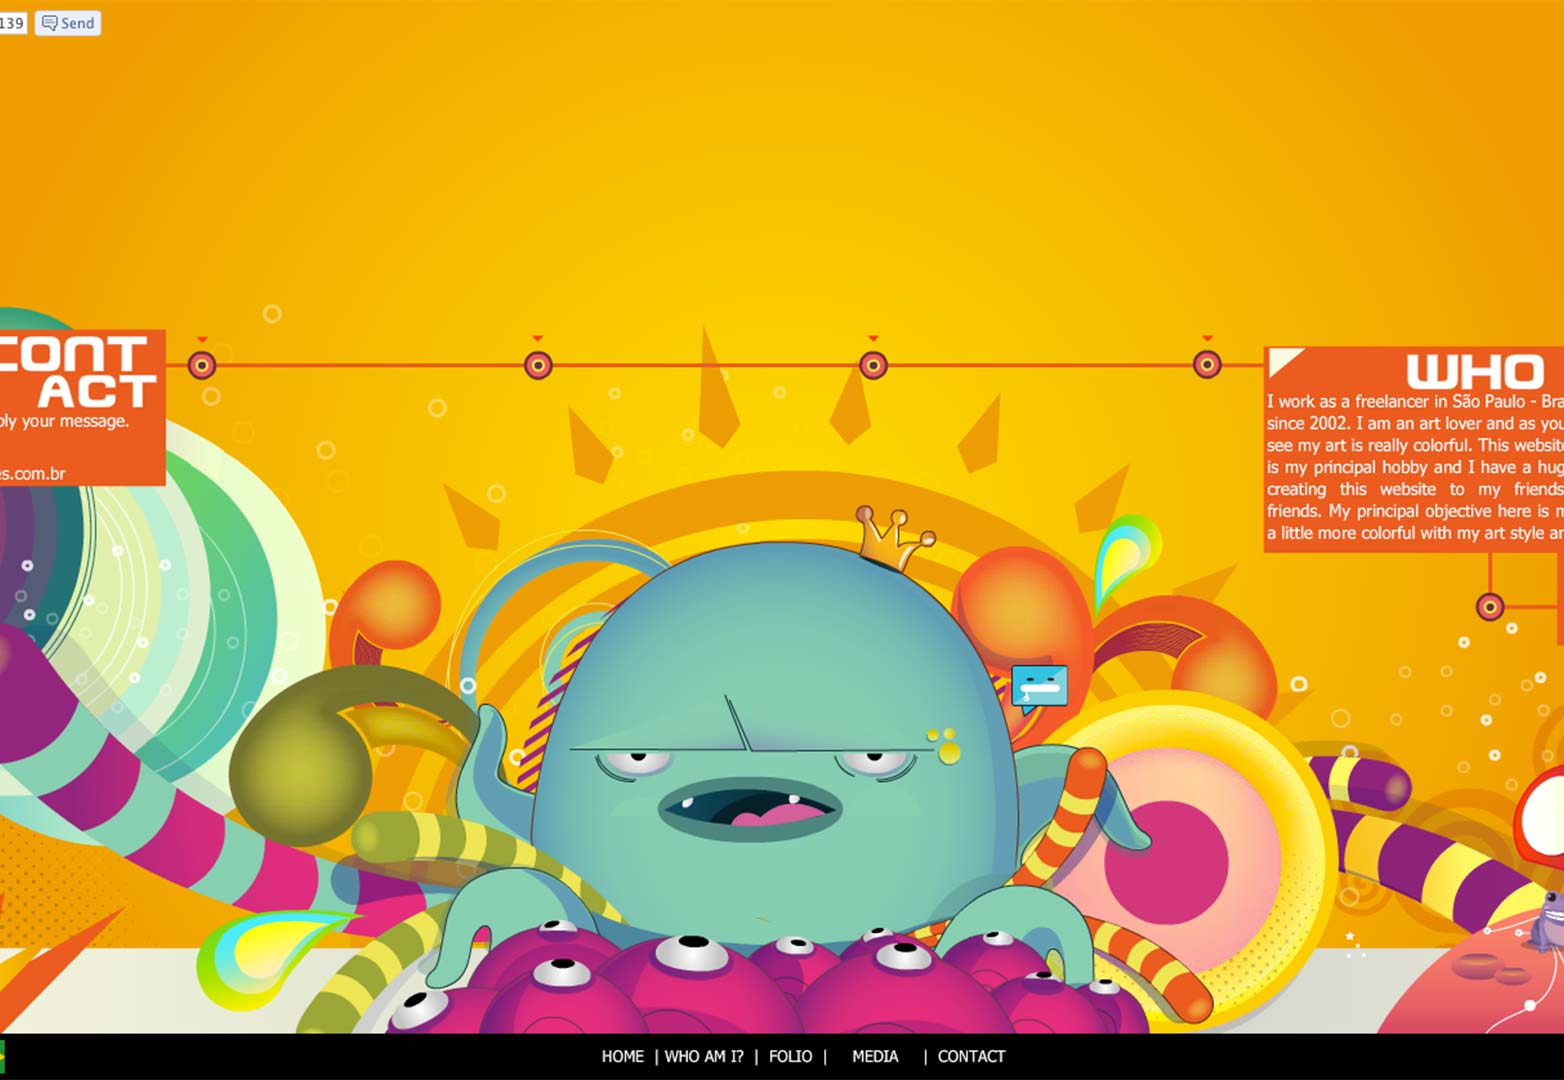Screen dimensions: 1564x1080
Task: Click the WHO heading panel
Action: pyautogui.click(x=1475, y=372)
